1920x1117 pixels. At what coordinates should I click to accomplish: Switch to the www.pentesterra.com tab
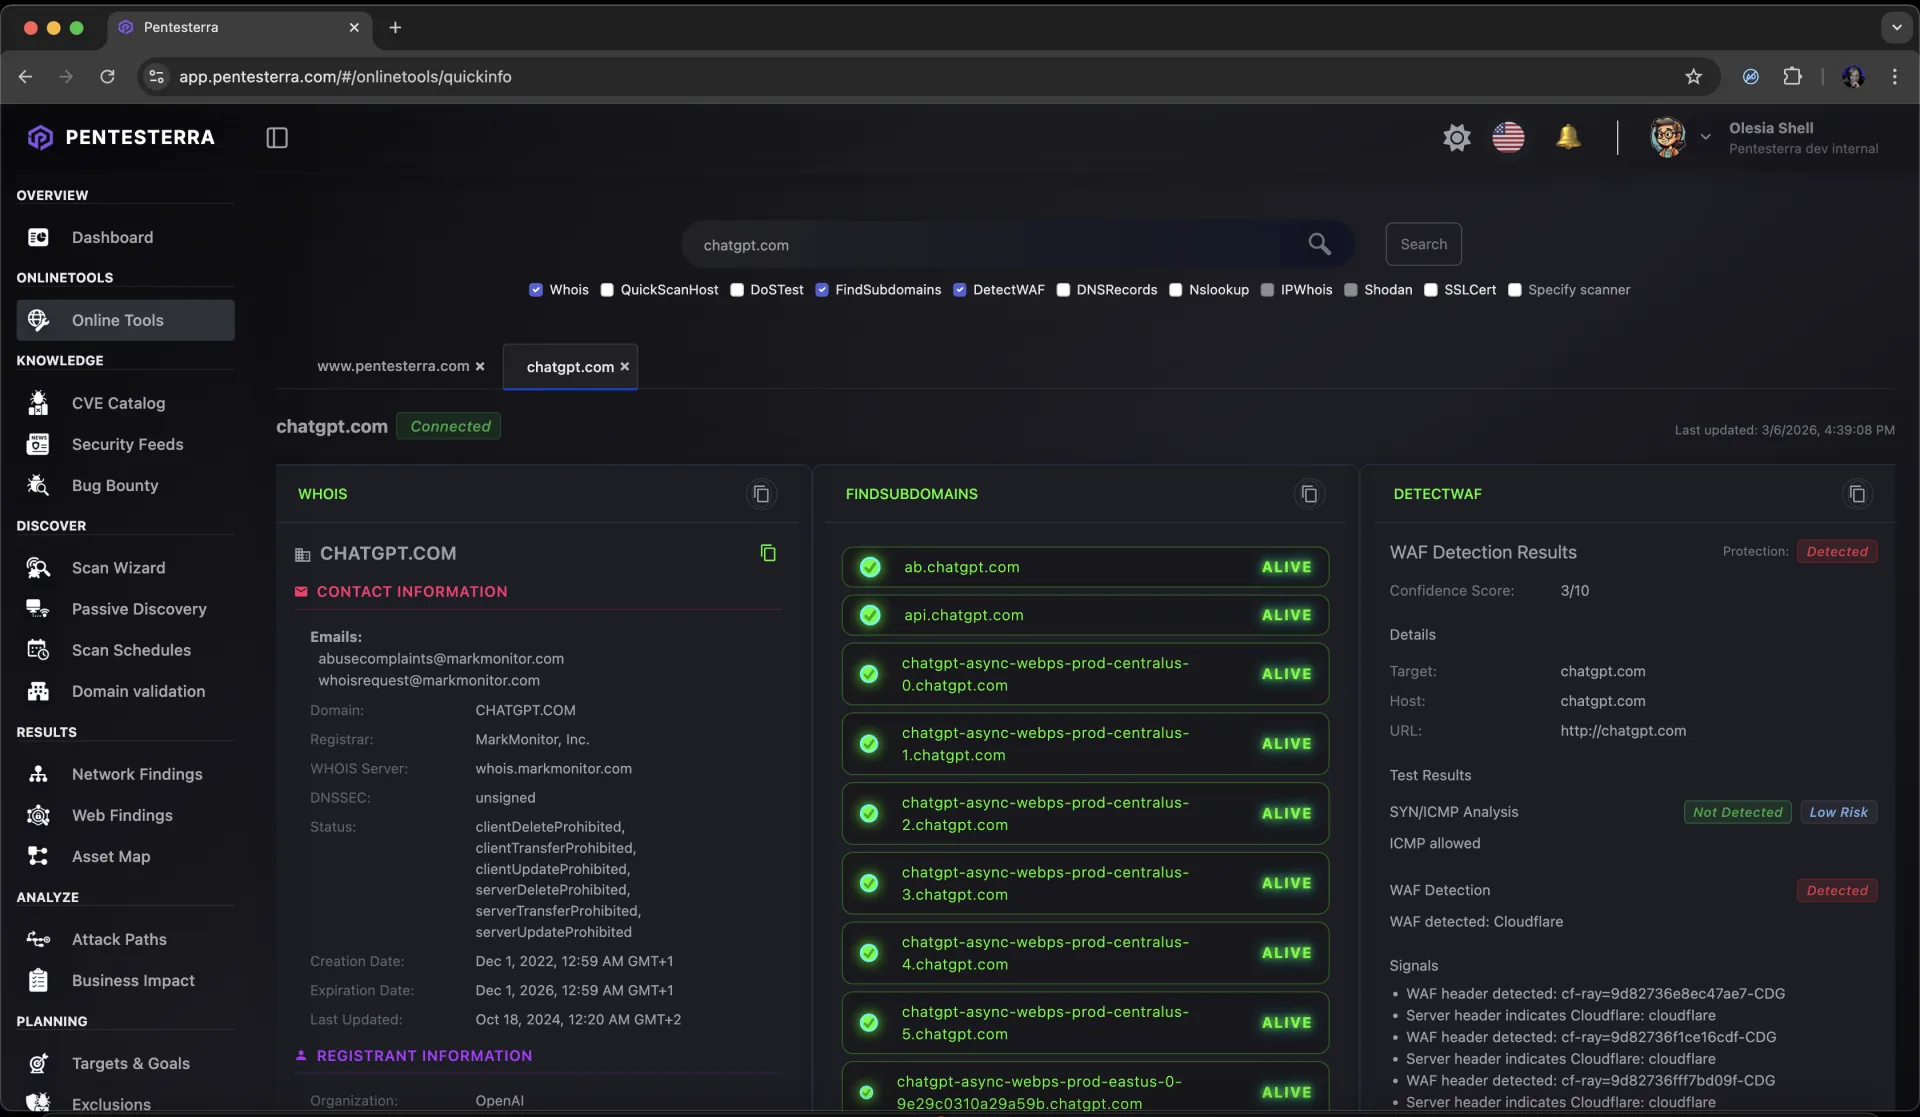[x=392, y=367]
